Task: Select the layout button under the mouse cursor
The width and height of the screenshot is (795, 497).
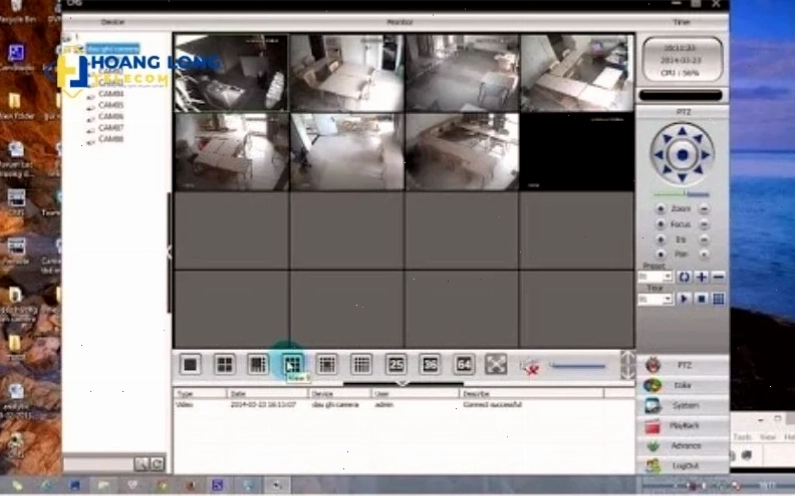Action: 292,364
